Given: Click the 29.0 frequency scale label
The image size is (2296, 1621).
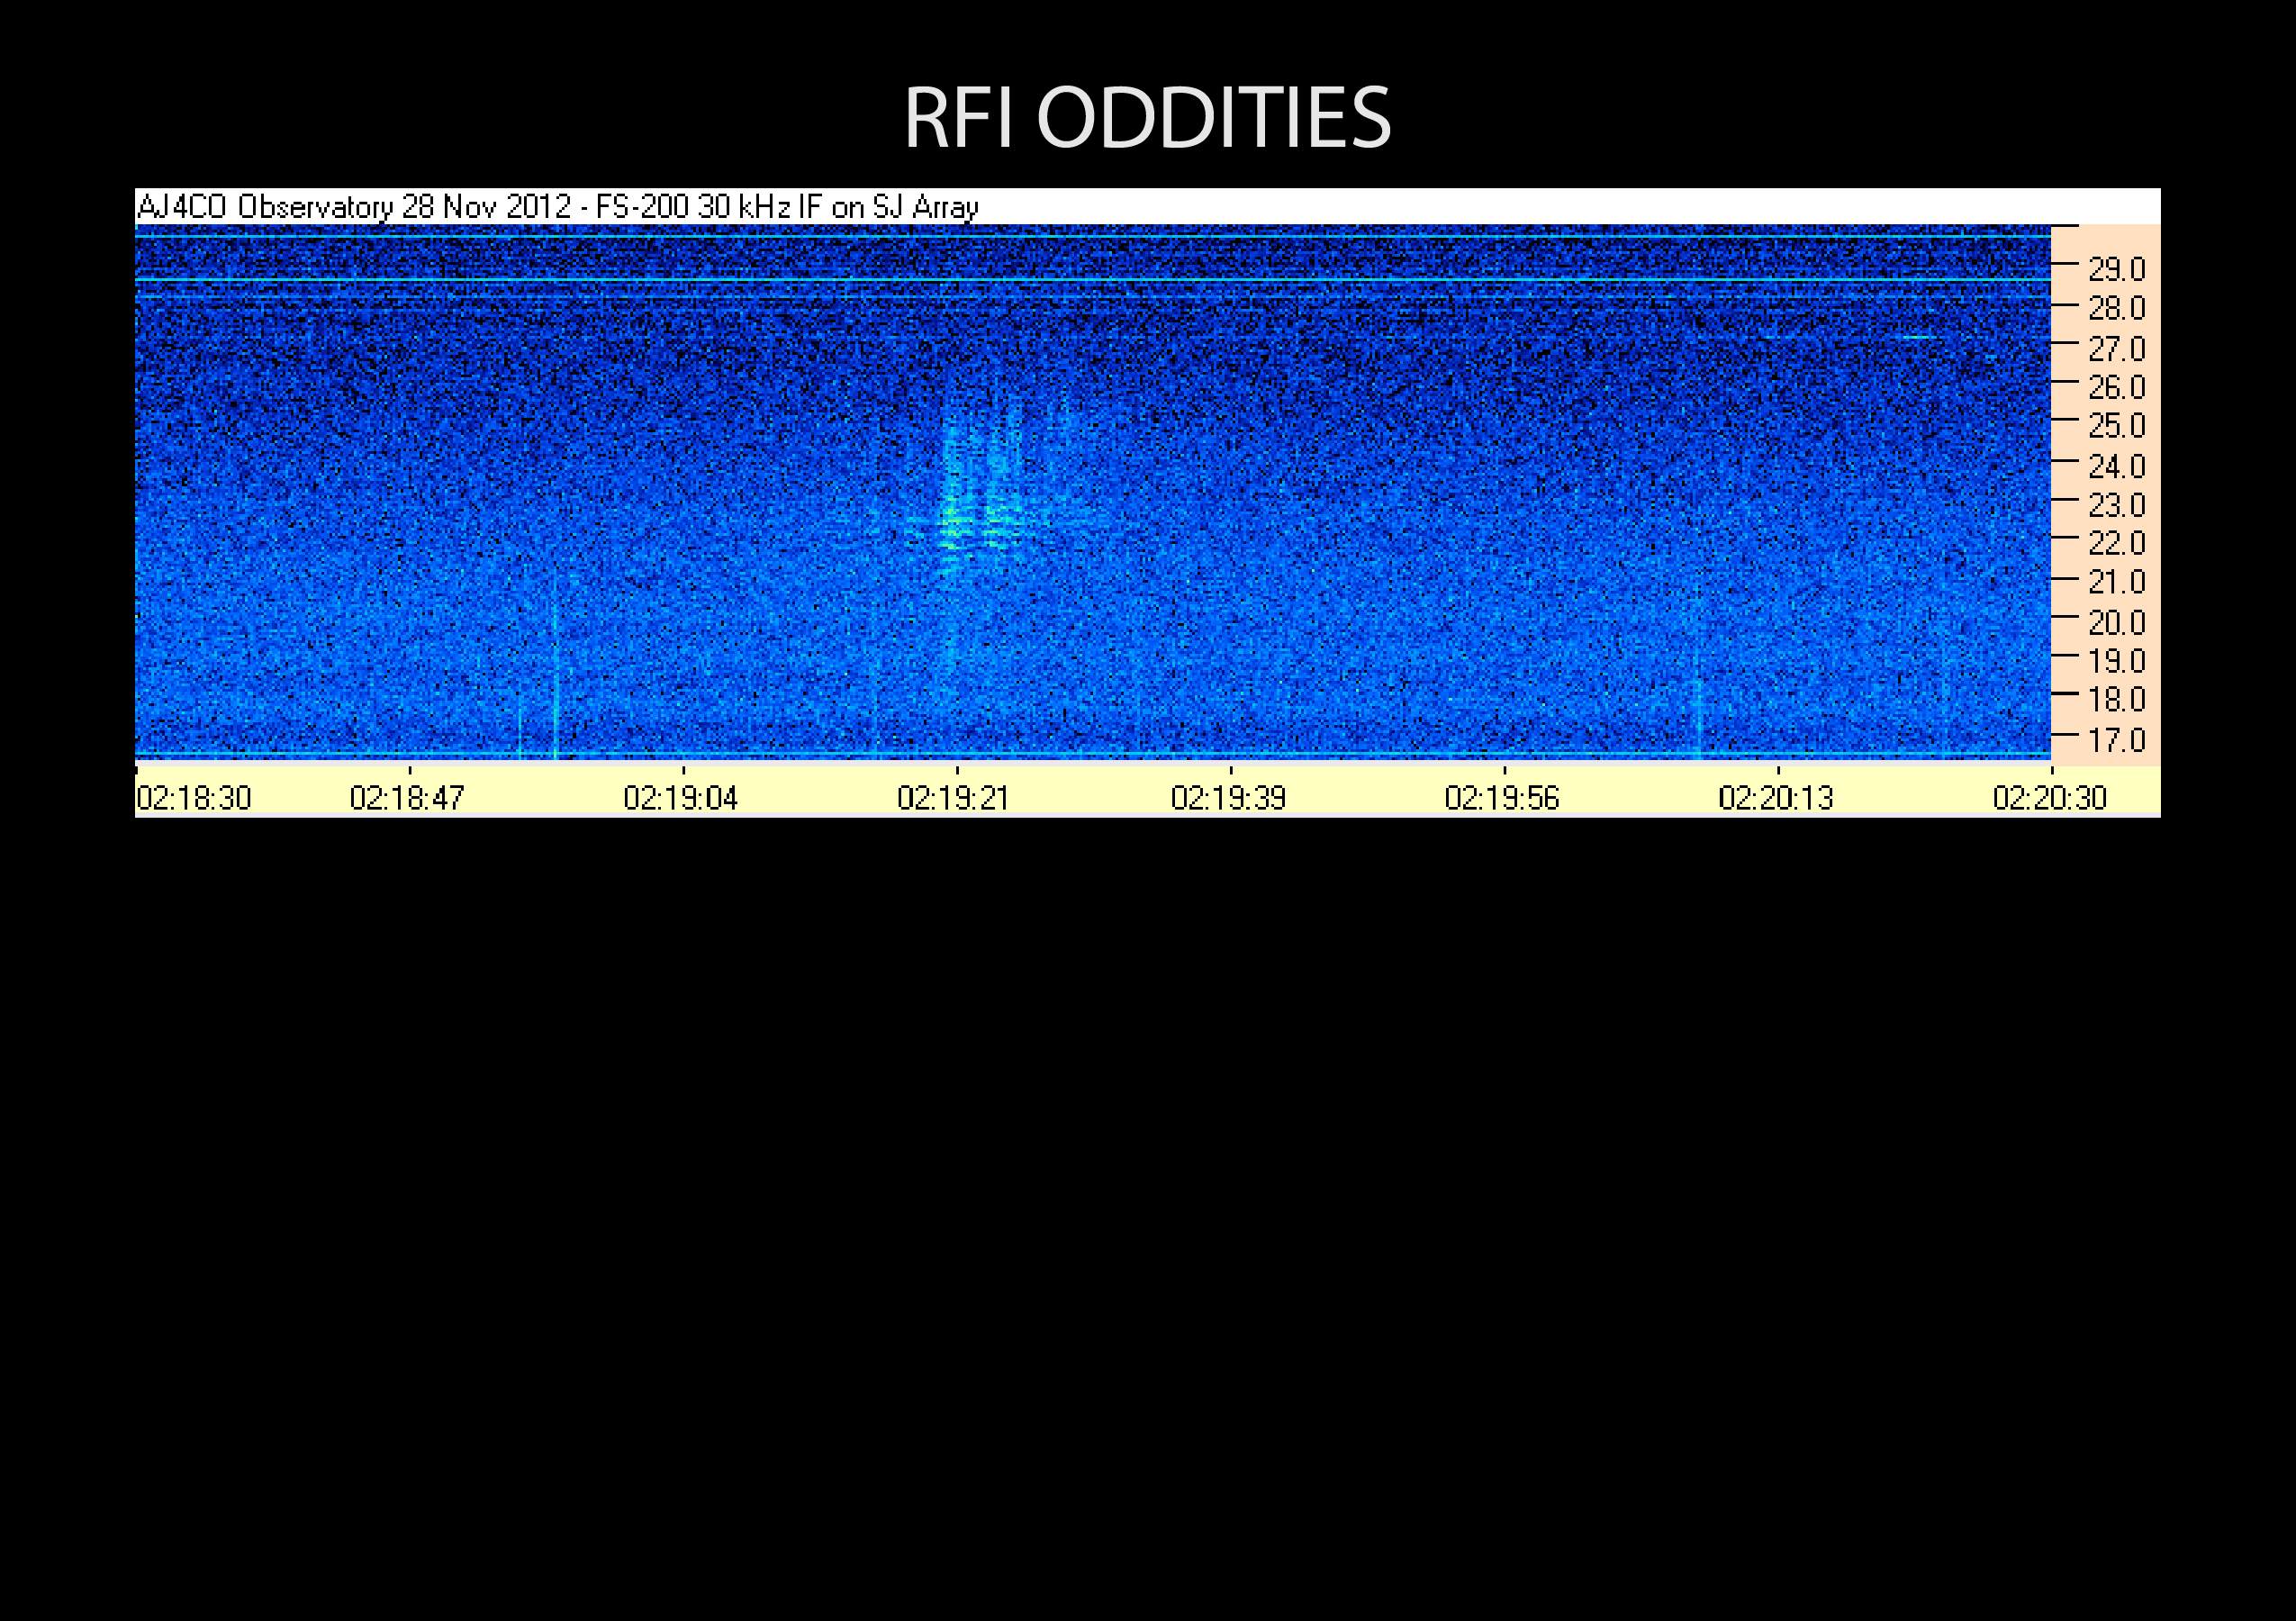Looking at the screenshot, I should tap(2116, 269).
